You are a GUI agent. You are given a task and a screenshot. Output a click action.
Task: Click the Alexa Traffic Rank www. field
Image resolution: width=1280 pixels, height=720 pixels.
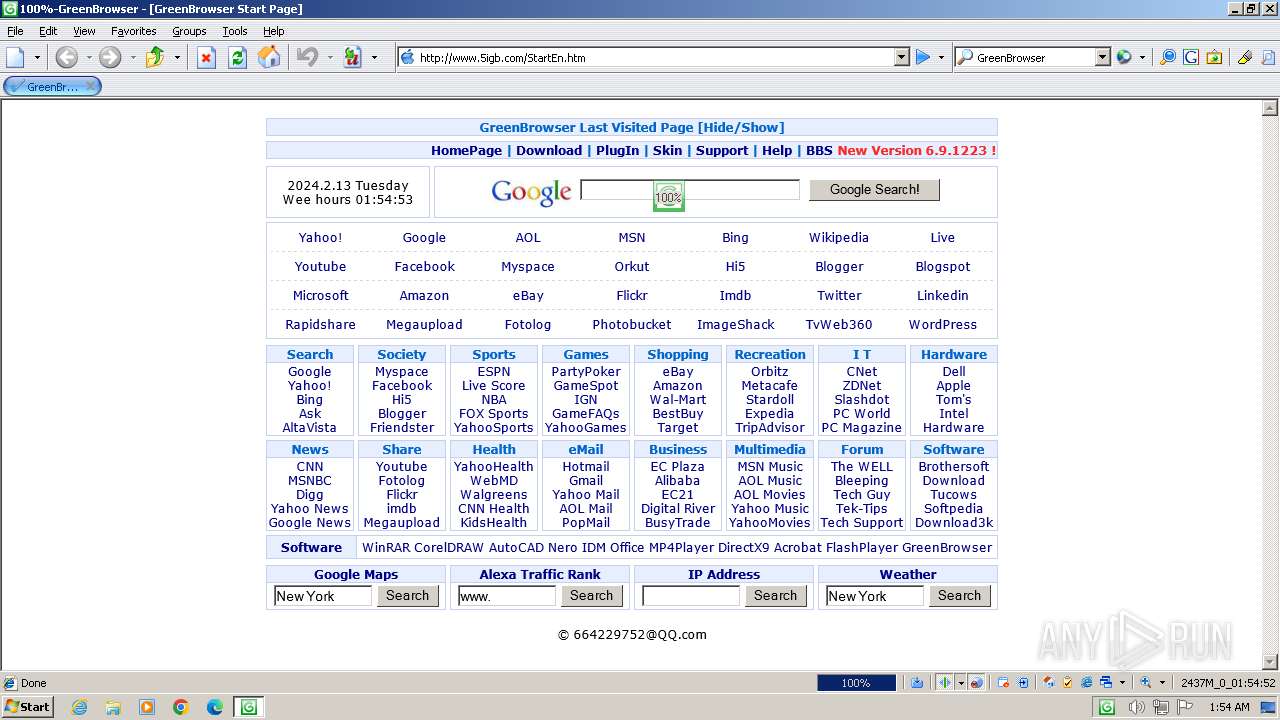[506, 596]
